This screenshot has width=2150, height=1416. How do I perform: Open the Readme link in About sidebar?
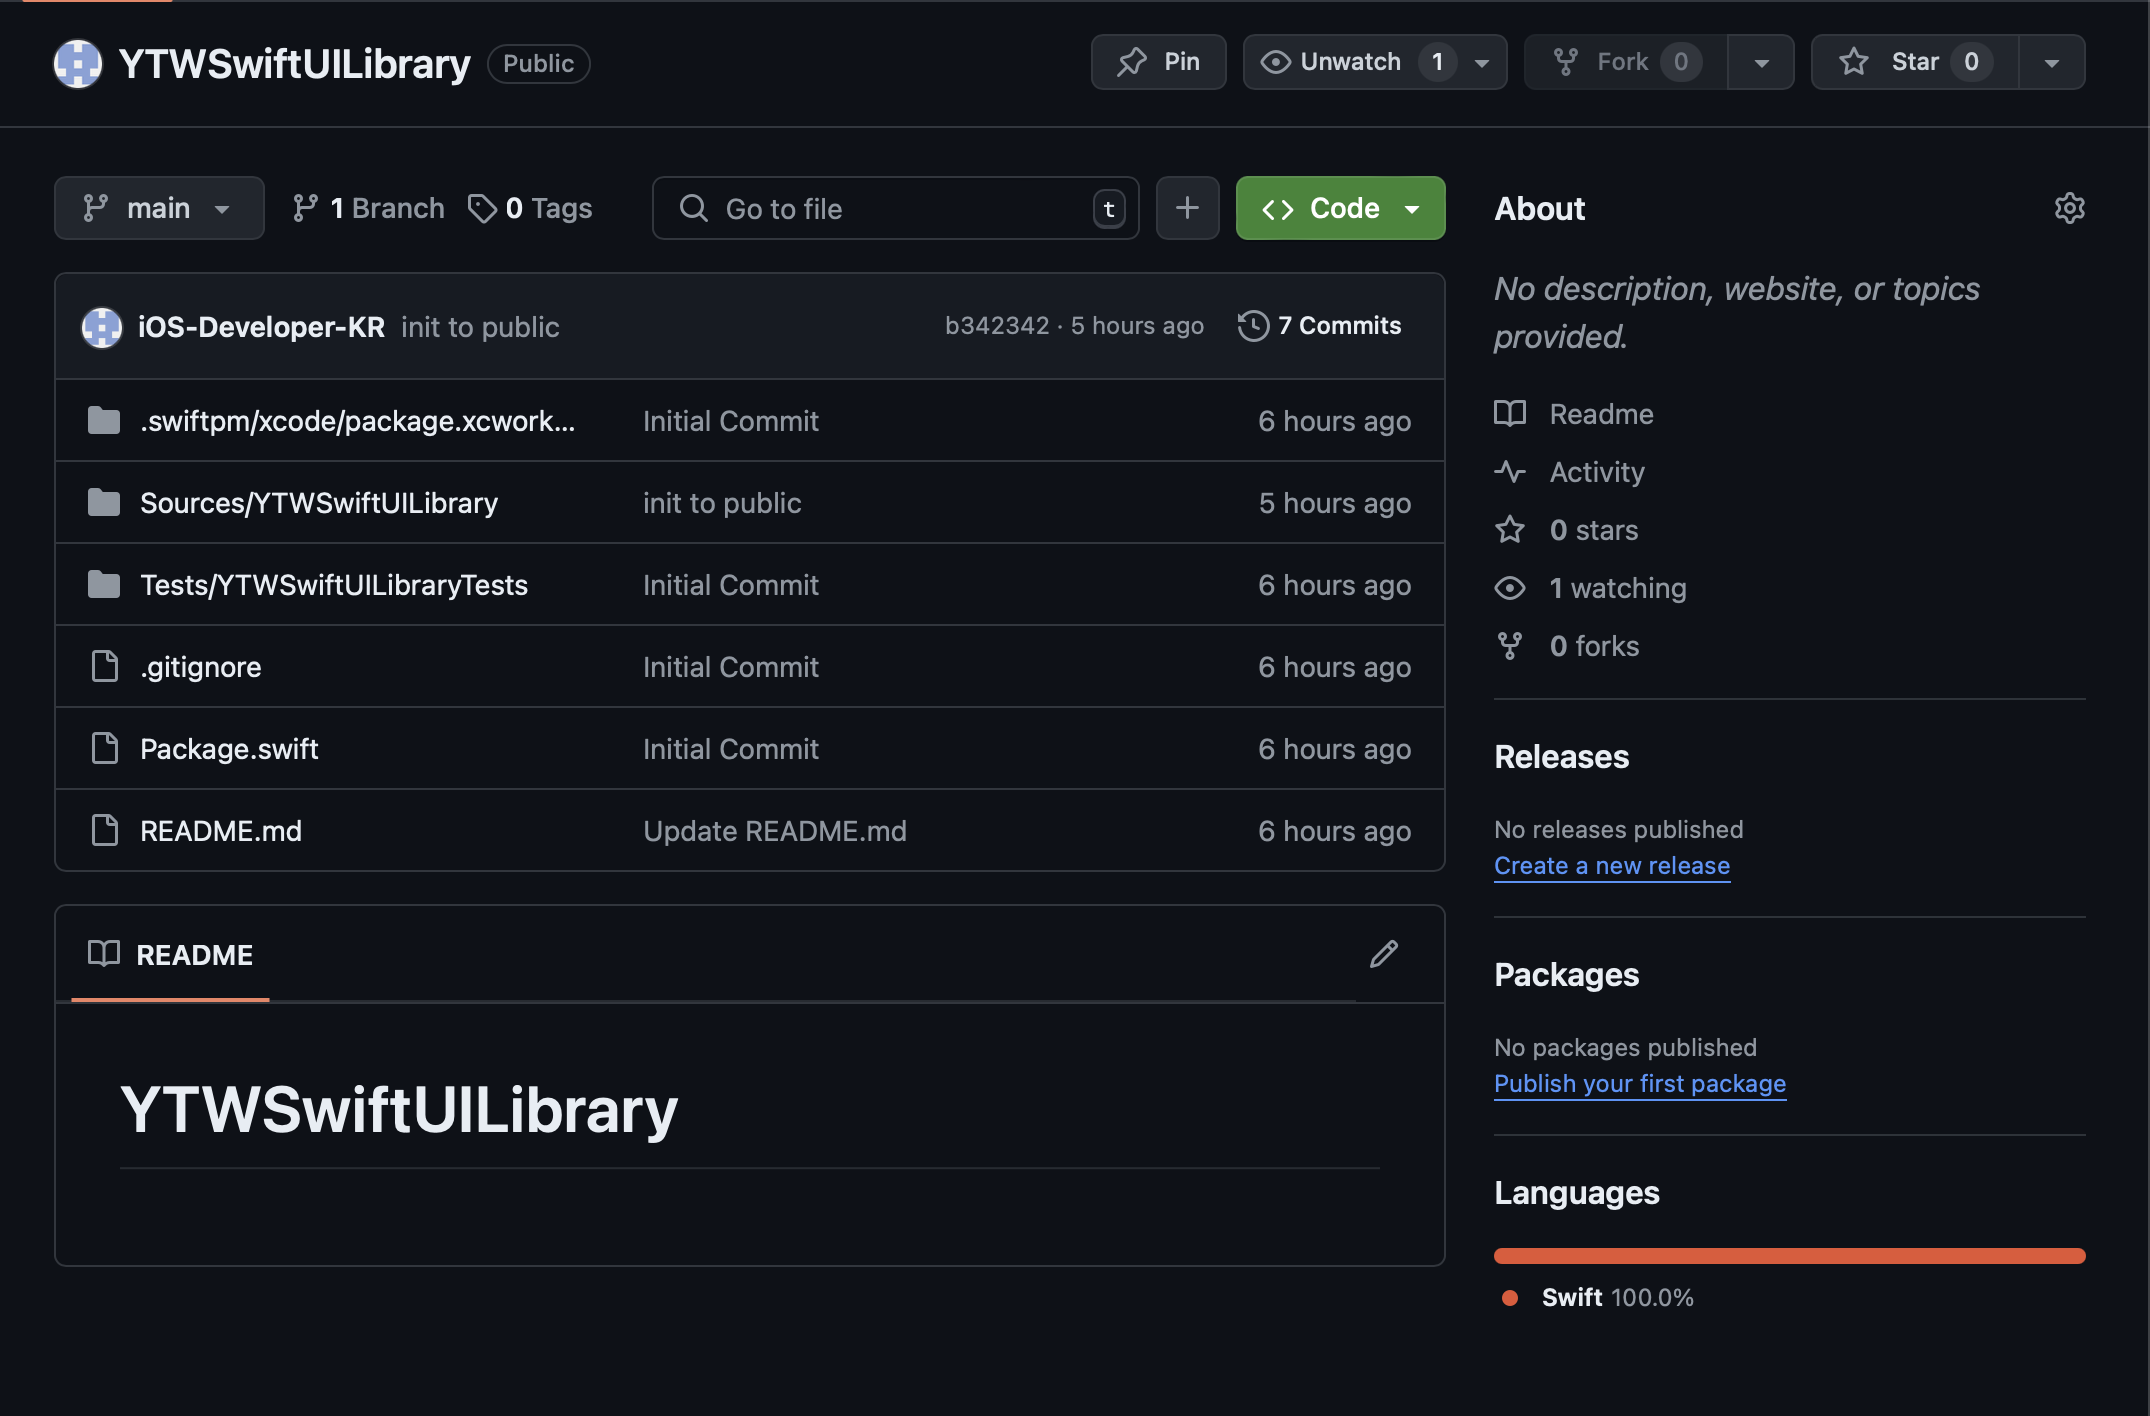click(x=1601, y=414)
